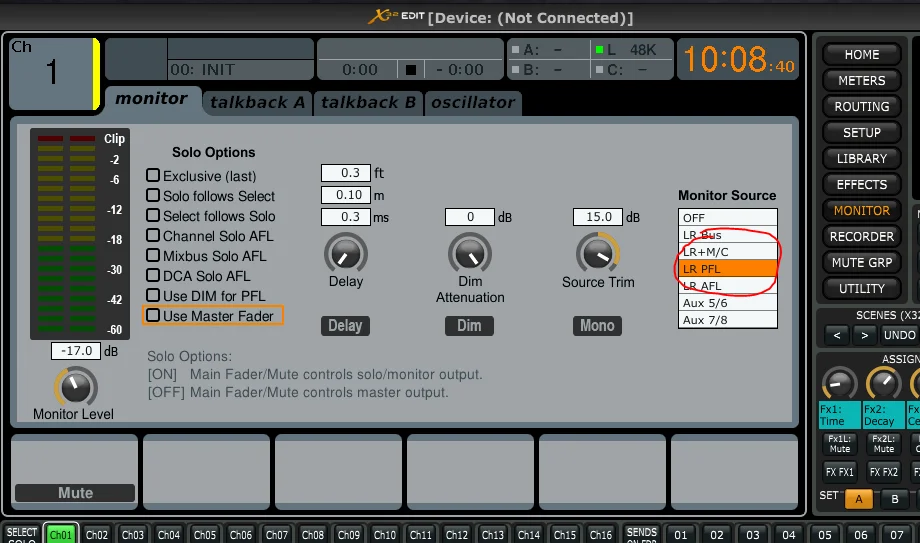
Task: Open the talkback B tab
Action: (x=368, y=103)
